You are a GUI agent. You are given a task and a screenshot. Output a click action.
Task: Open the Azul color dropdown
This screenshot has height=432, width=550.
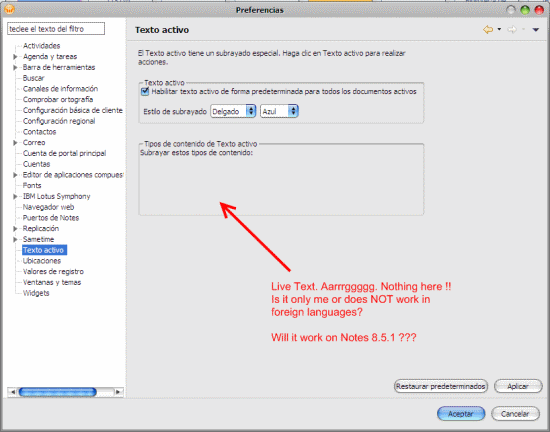(x=279, y=111)
